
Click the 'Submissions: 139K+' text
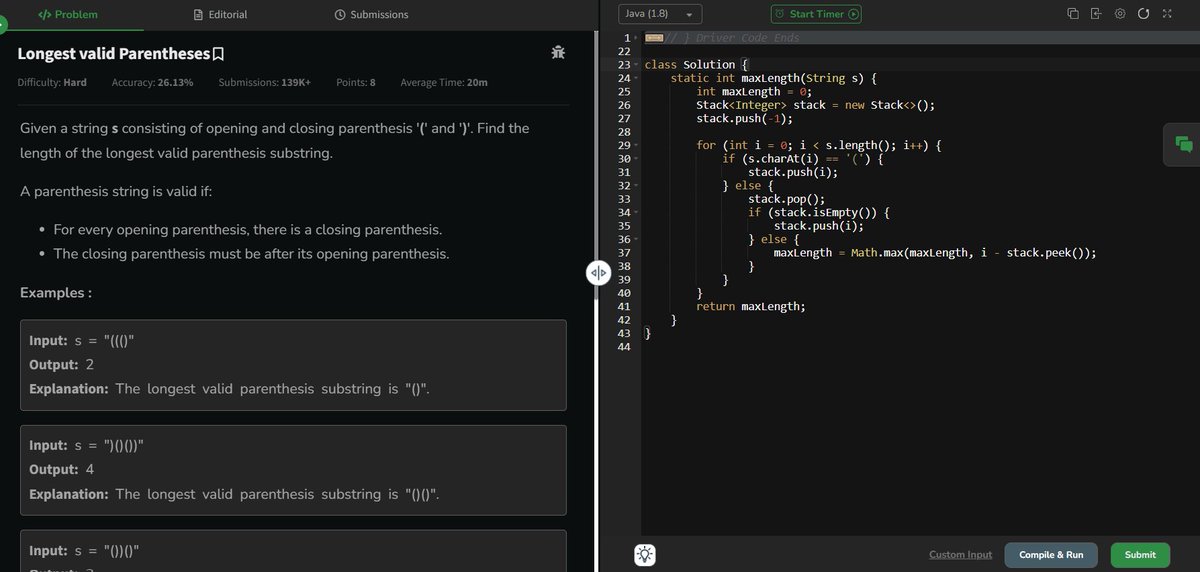265,82
